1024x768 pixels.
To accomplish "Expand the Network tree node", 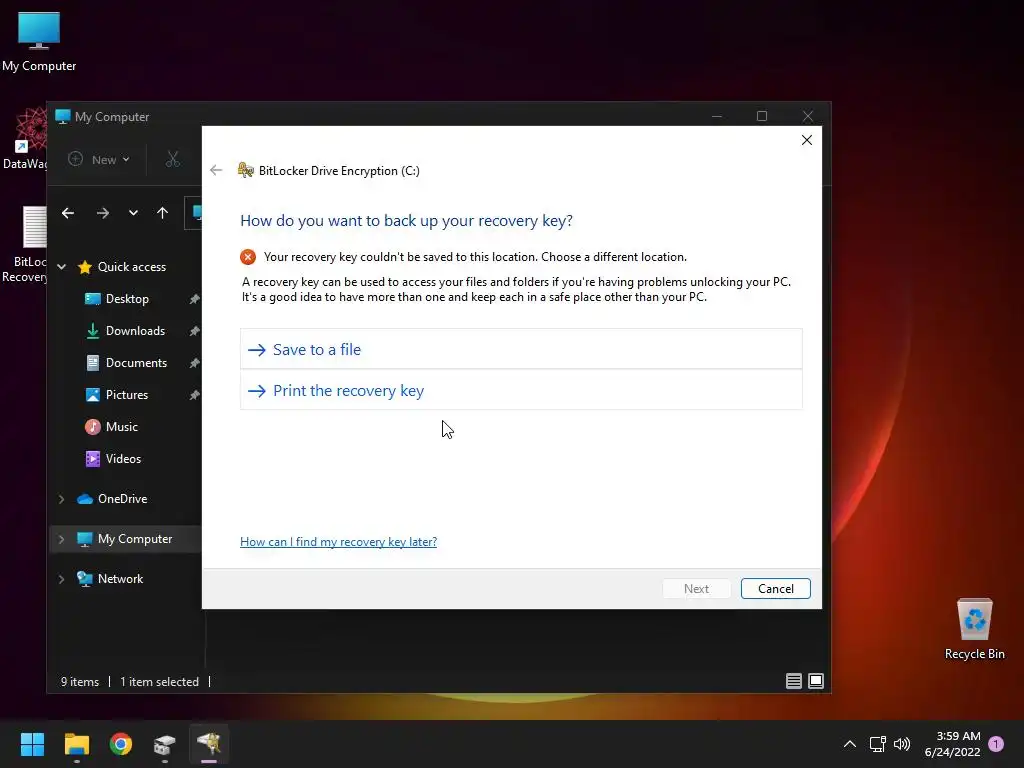I will [x=61, y=579].
